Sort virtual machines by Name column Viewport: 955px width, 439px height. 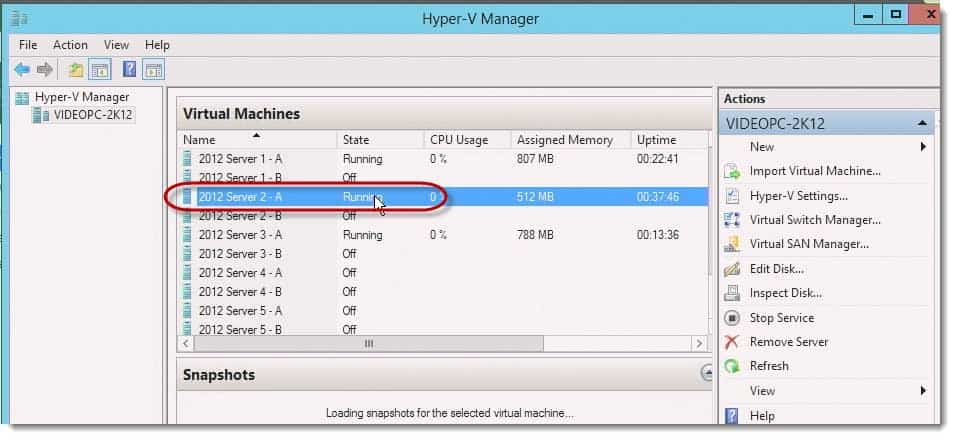[x=256, y=140]
